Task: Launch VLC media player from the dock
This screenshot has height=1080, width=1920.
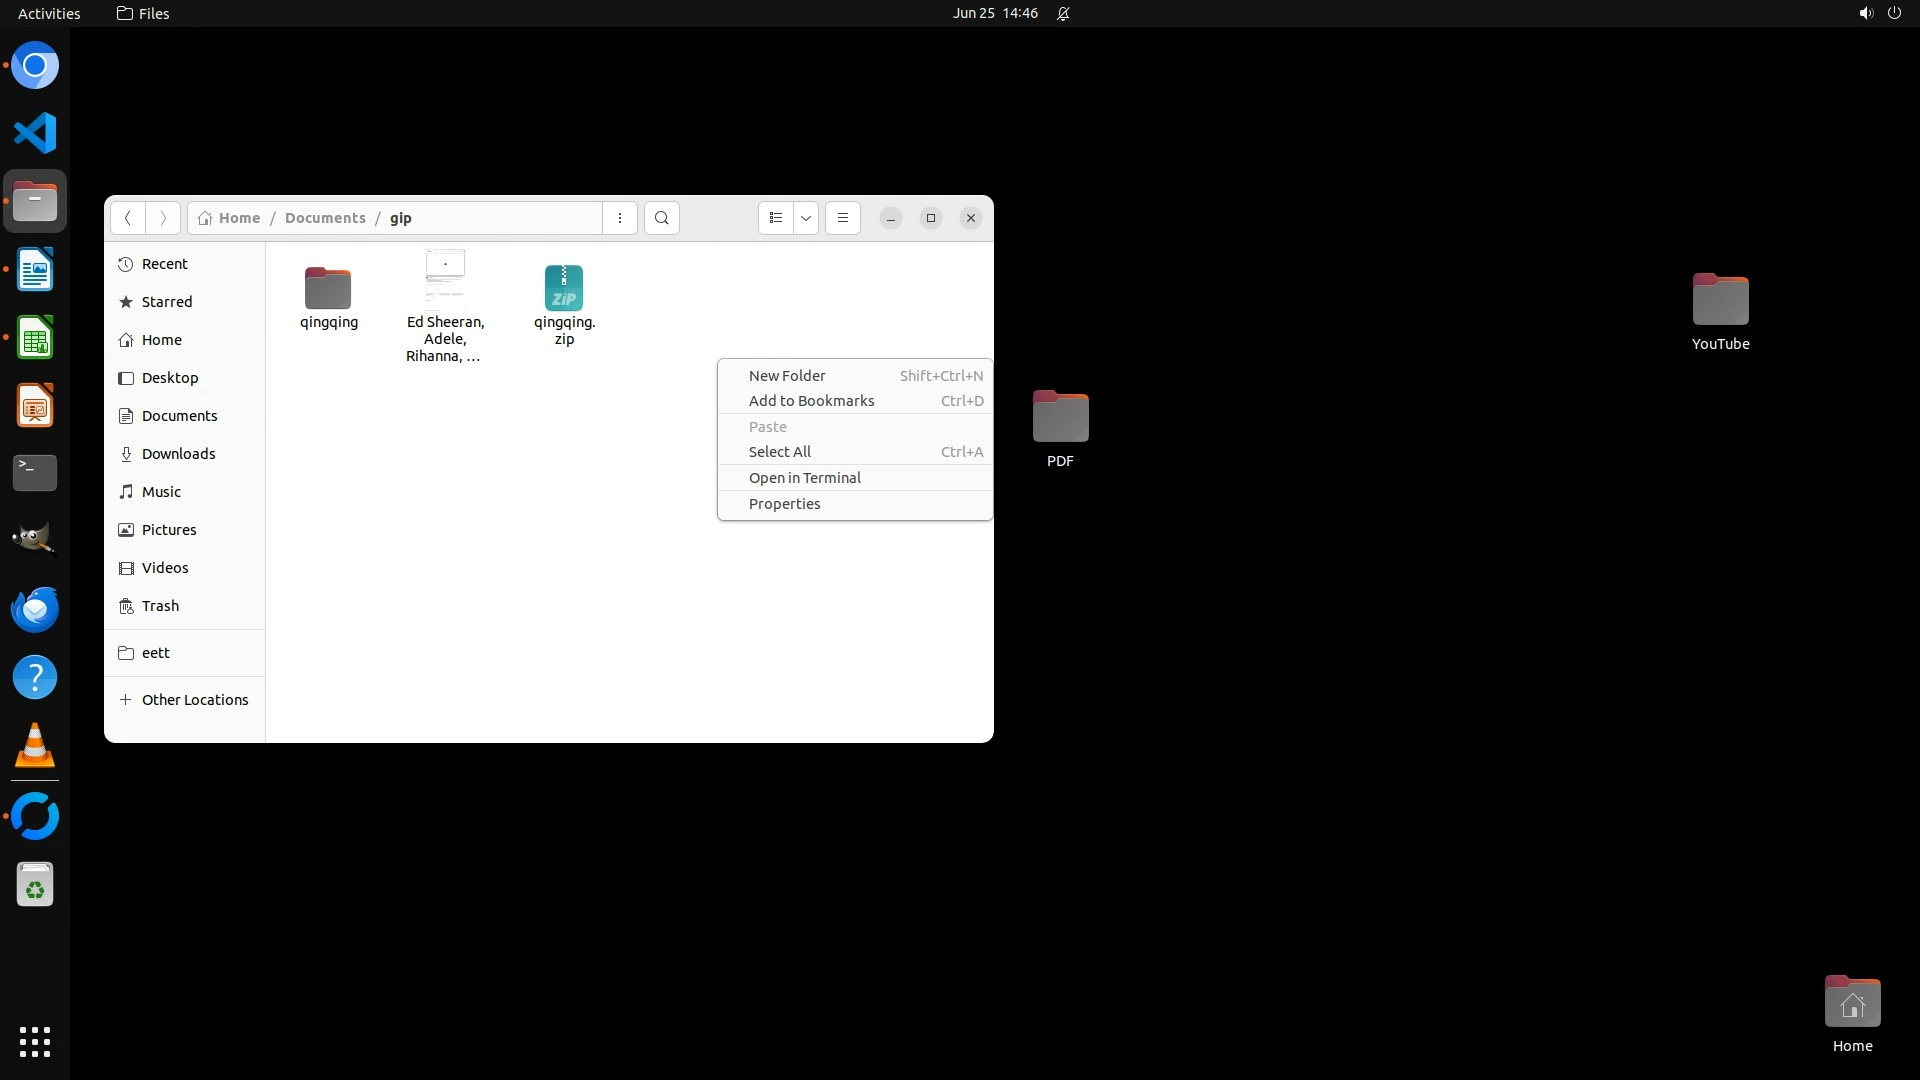Action: point(35,746)
